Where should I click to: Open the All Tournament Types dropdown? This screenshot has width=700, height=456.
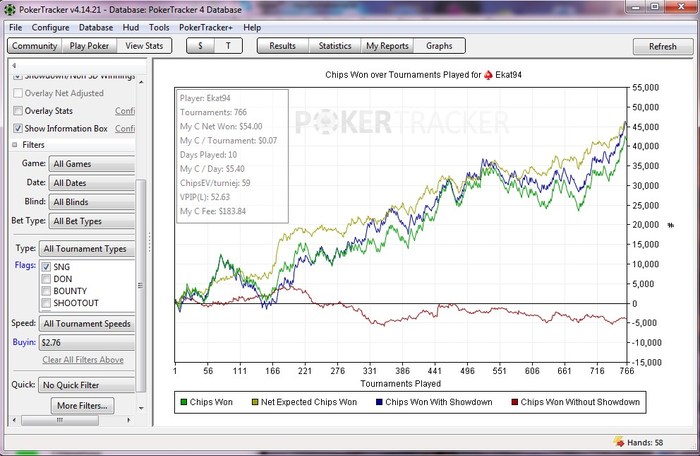(x=87, y=249)
